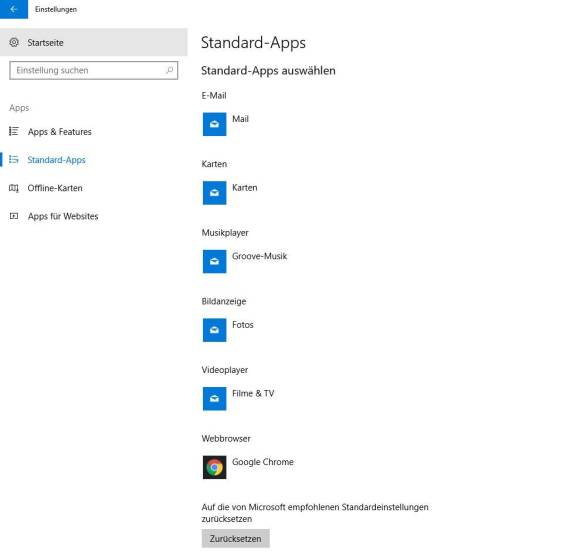The image size is (580, 553).
Task: Click the search magnifier icon
Action: (x=169, y=70)
